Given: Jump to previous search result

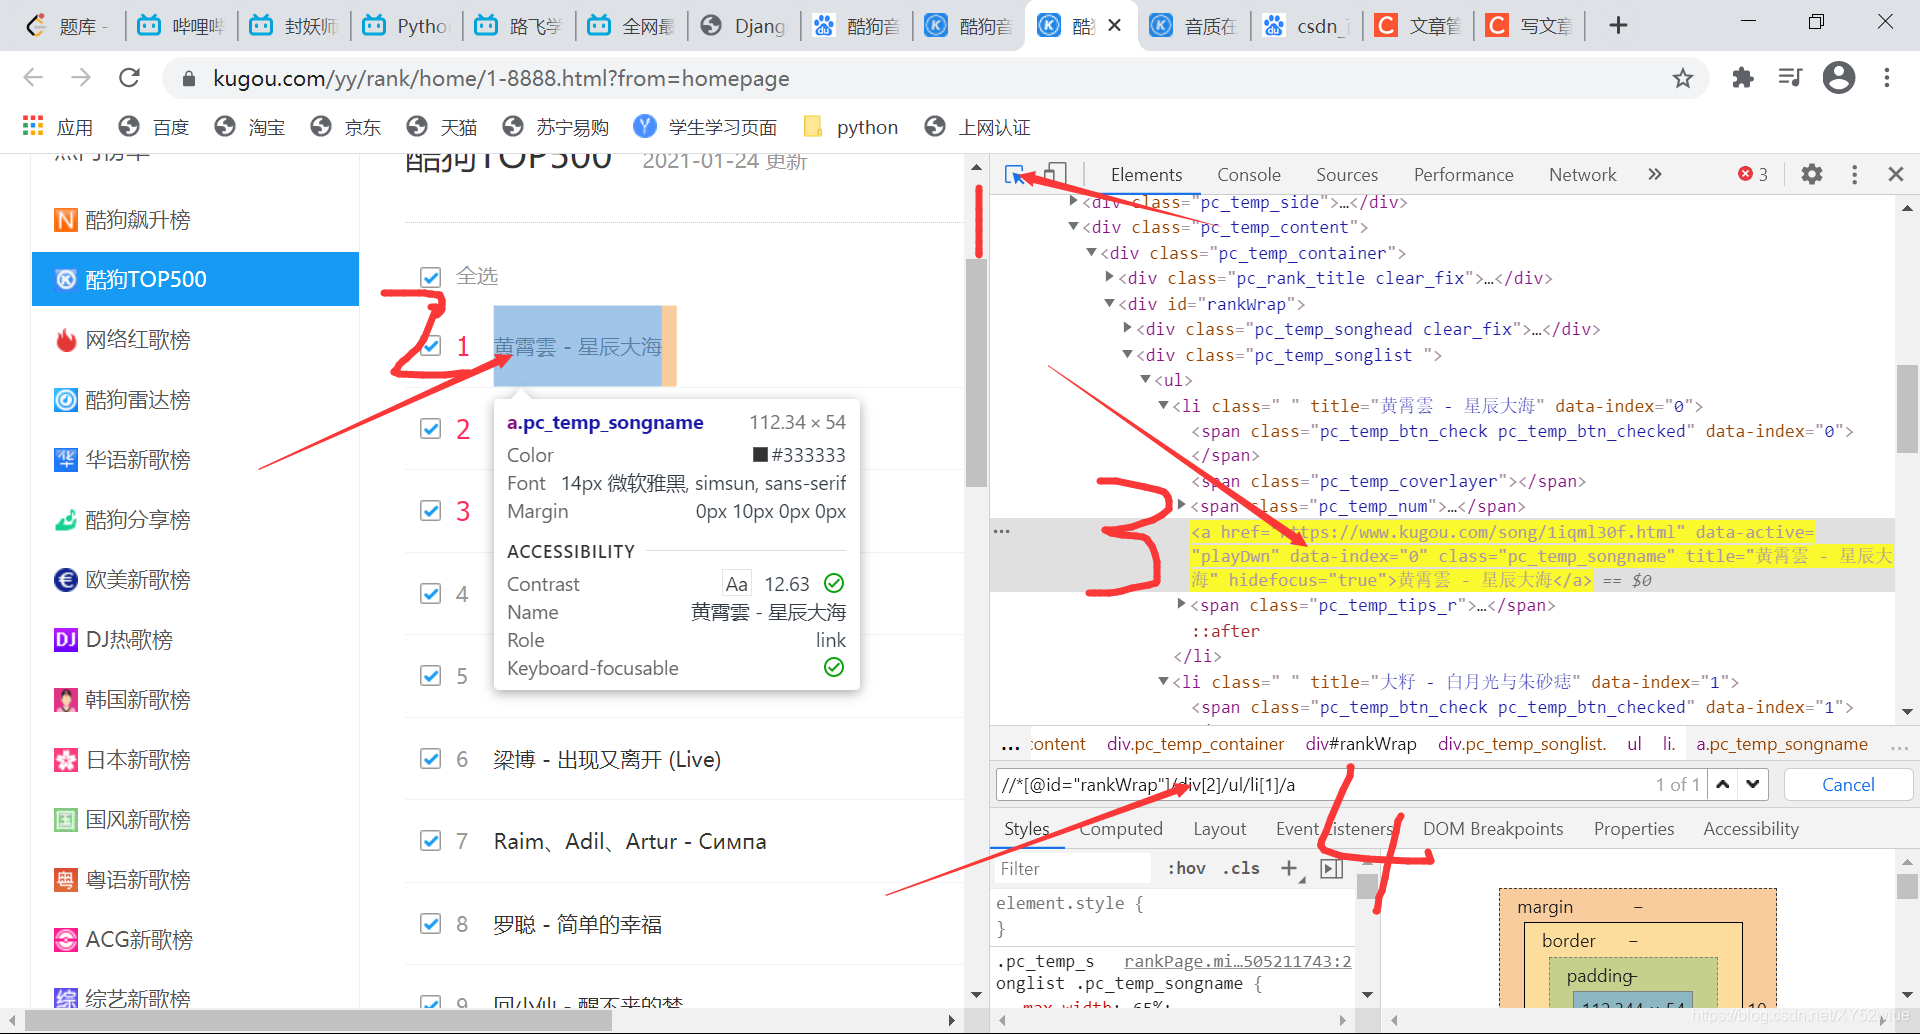Looking at the screenshot, I should coord(1723,785).
